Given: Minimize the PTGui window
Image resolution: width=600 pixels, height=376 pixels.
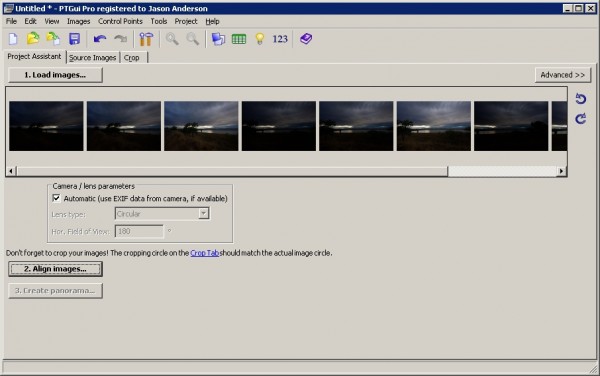Looking at the screenshot, I should (568, 8).
